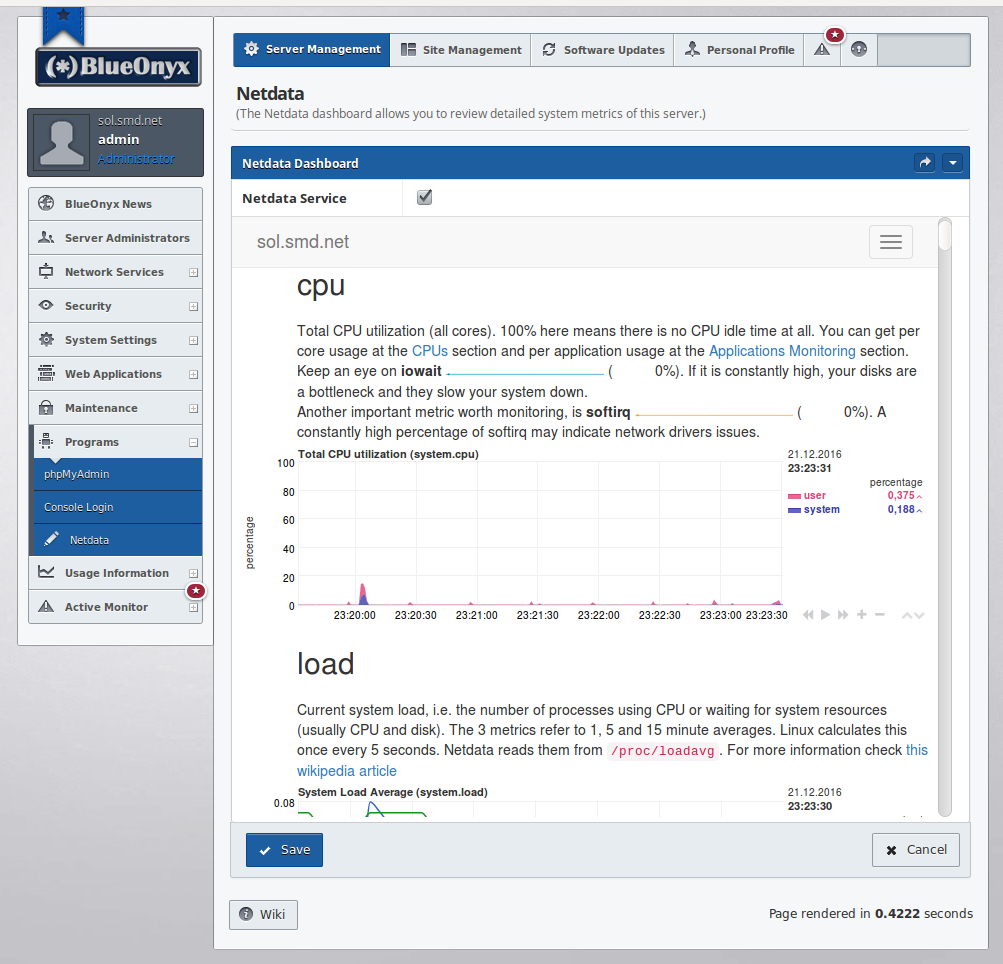Expand the Web Applications menu
Viewport: 1003px width, 964px height.
193,374
